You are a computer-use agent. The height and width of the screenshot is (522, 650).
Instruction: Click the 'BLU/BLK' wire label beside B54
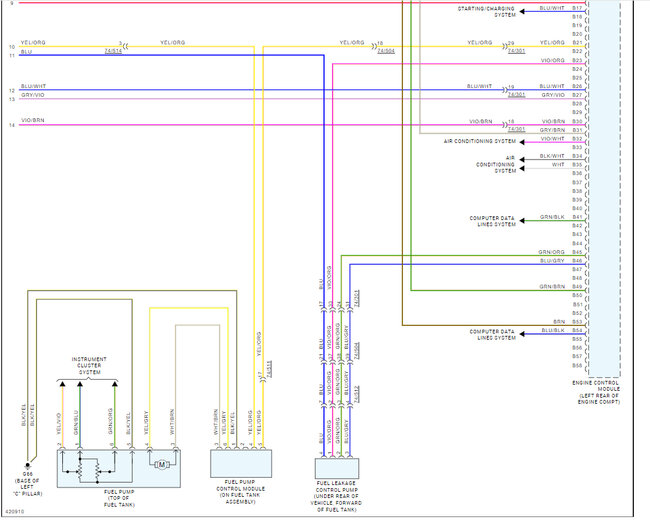[553, 330]
